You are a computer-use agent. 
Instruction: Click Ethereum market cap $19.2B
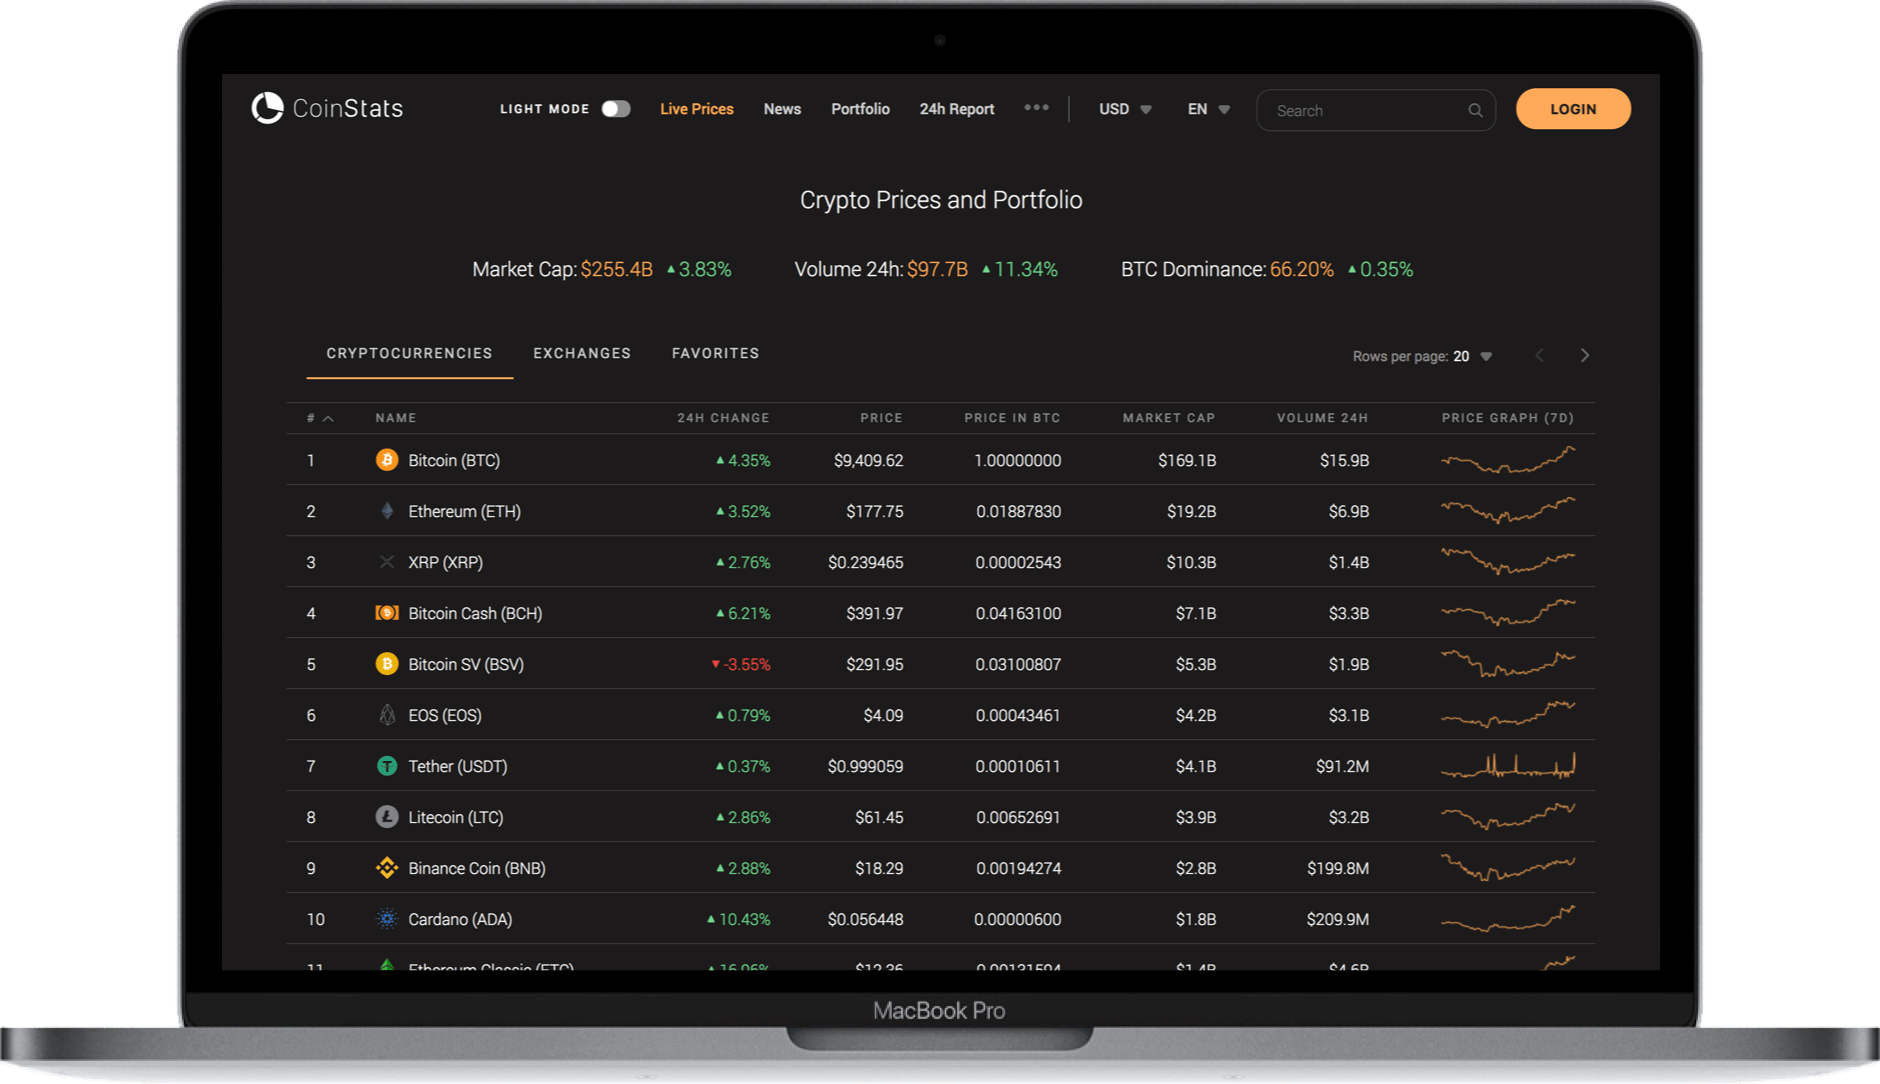coord(1191,511)
